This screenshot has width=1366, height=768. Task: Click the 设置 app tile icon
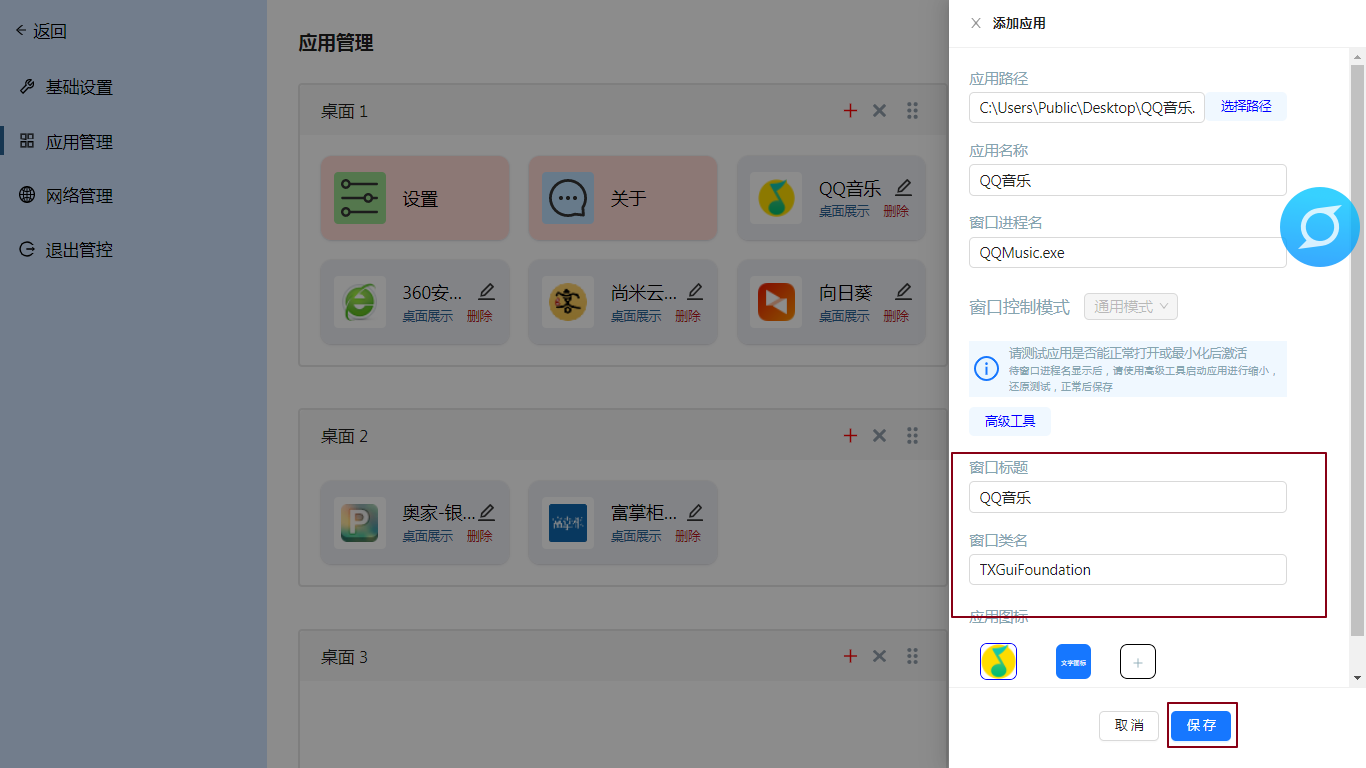click(360, 198)
